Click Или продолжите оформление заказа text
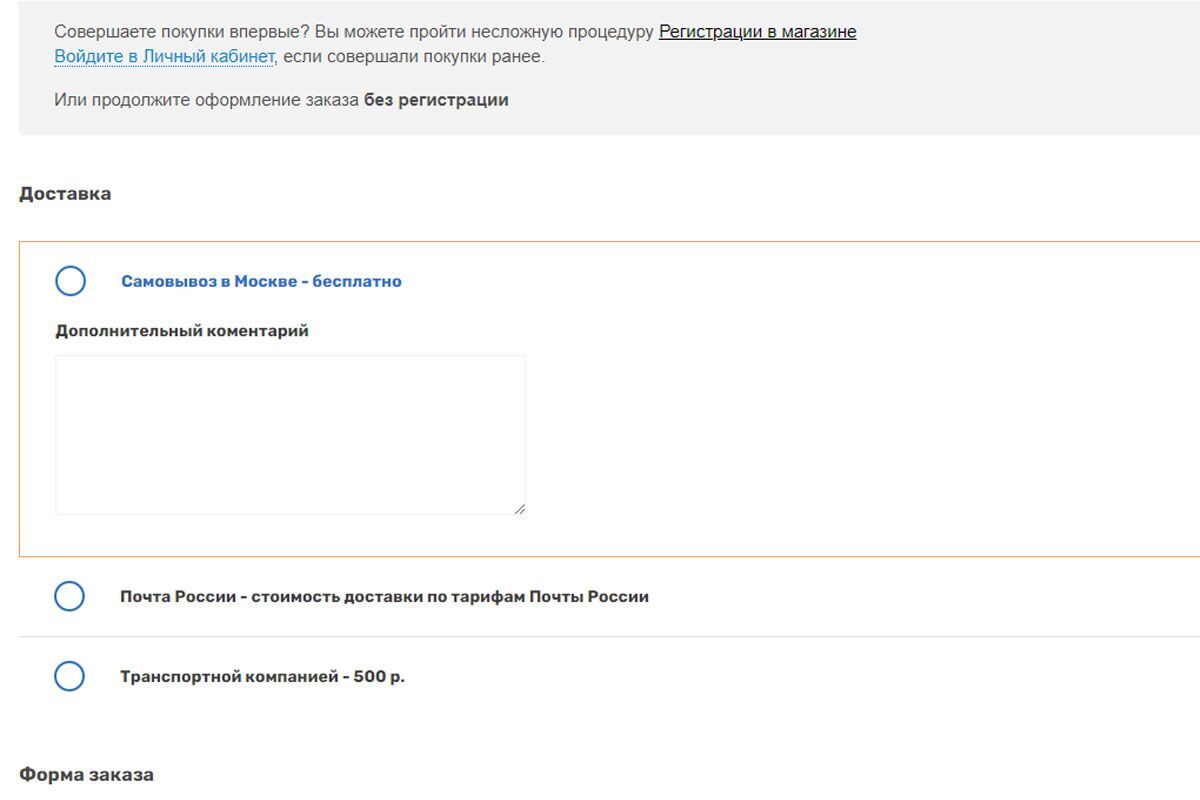Screen dimensions: 1200x800 [206, 100]
